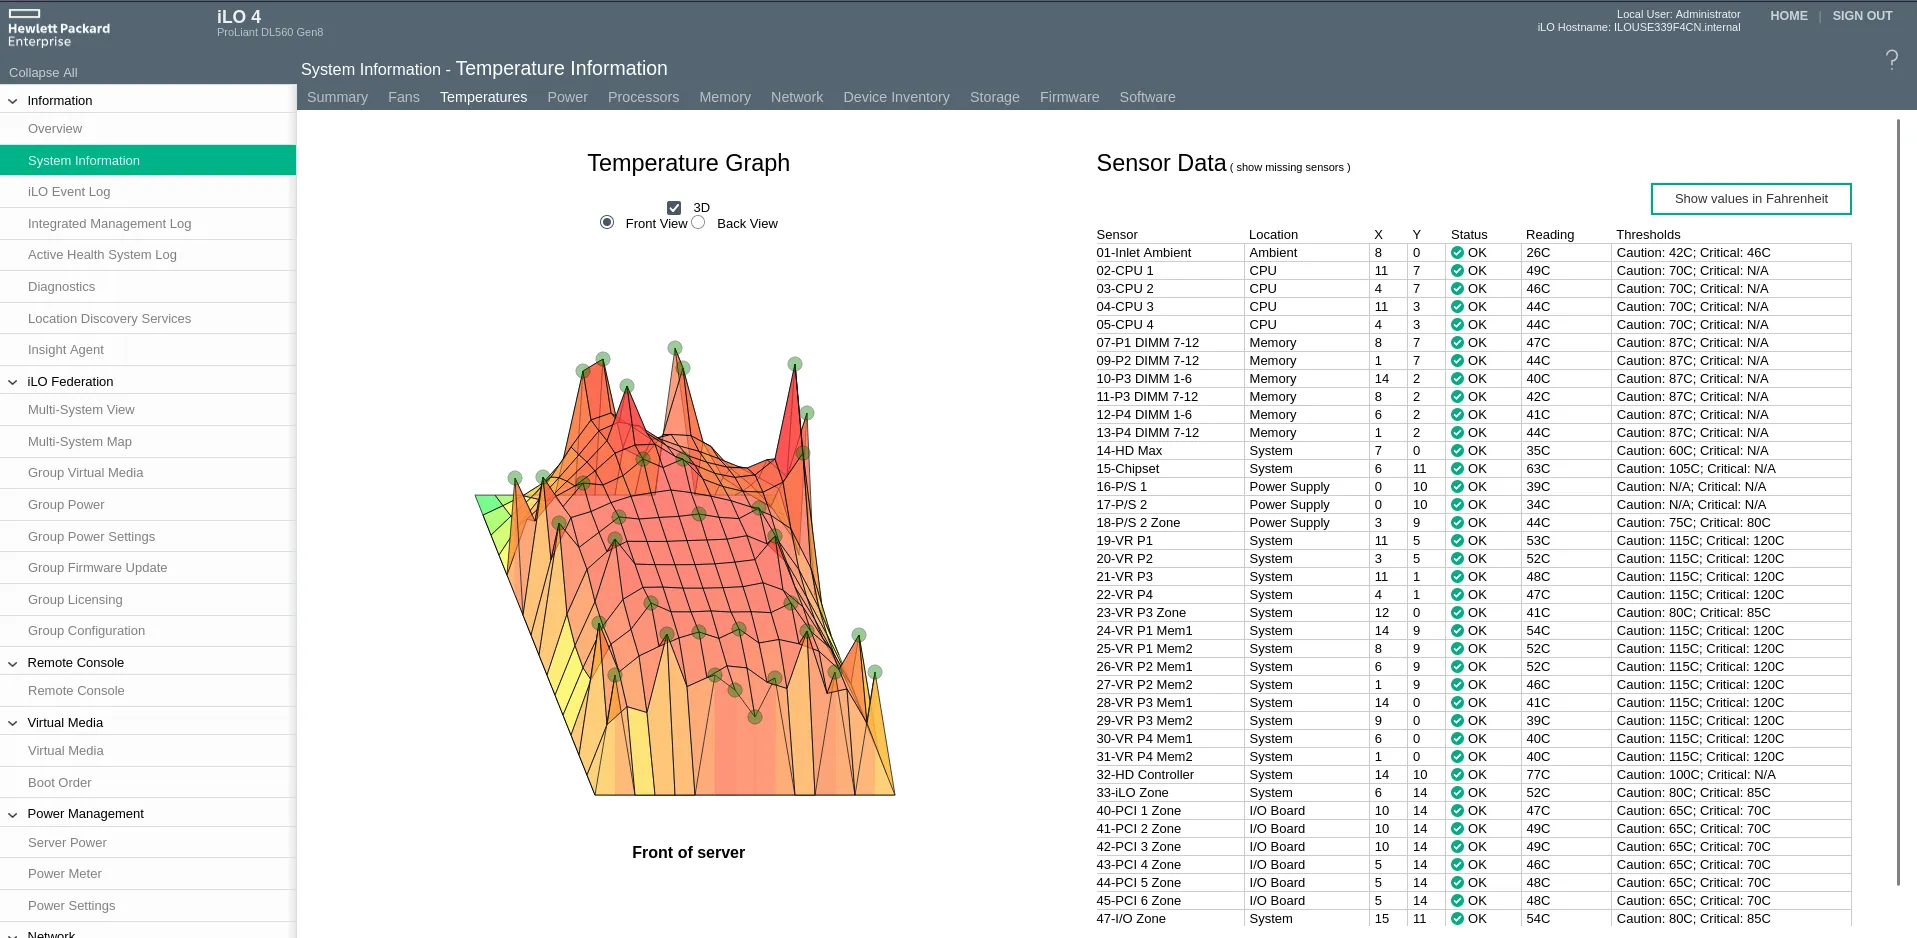Click the page vertical scrollbar
This screenshot has width=1917, height=938.
[x=1898, y=502]
